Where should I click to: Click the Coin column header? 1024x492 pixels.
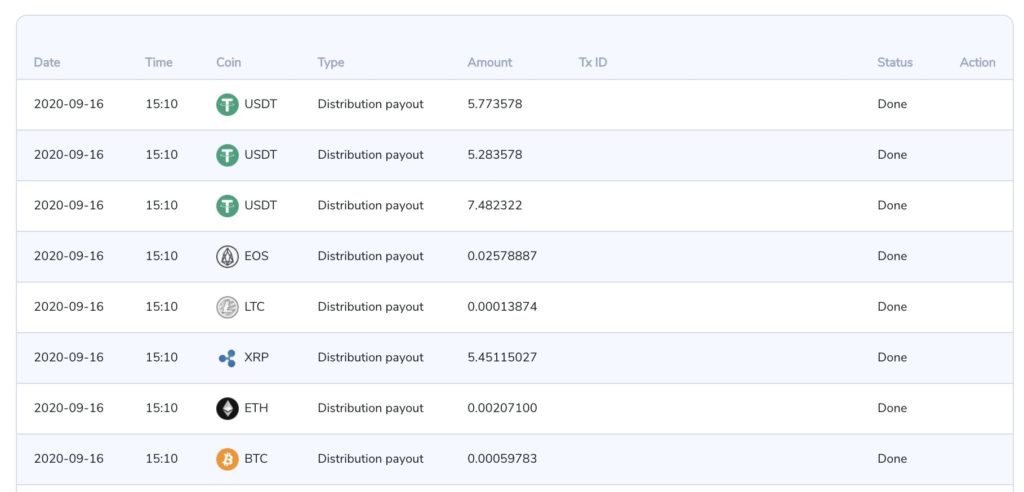click(229, 62)
